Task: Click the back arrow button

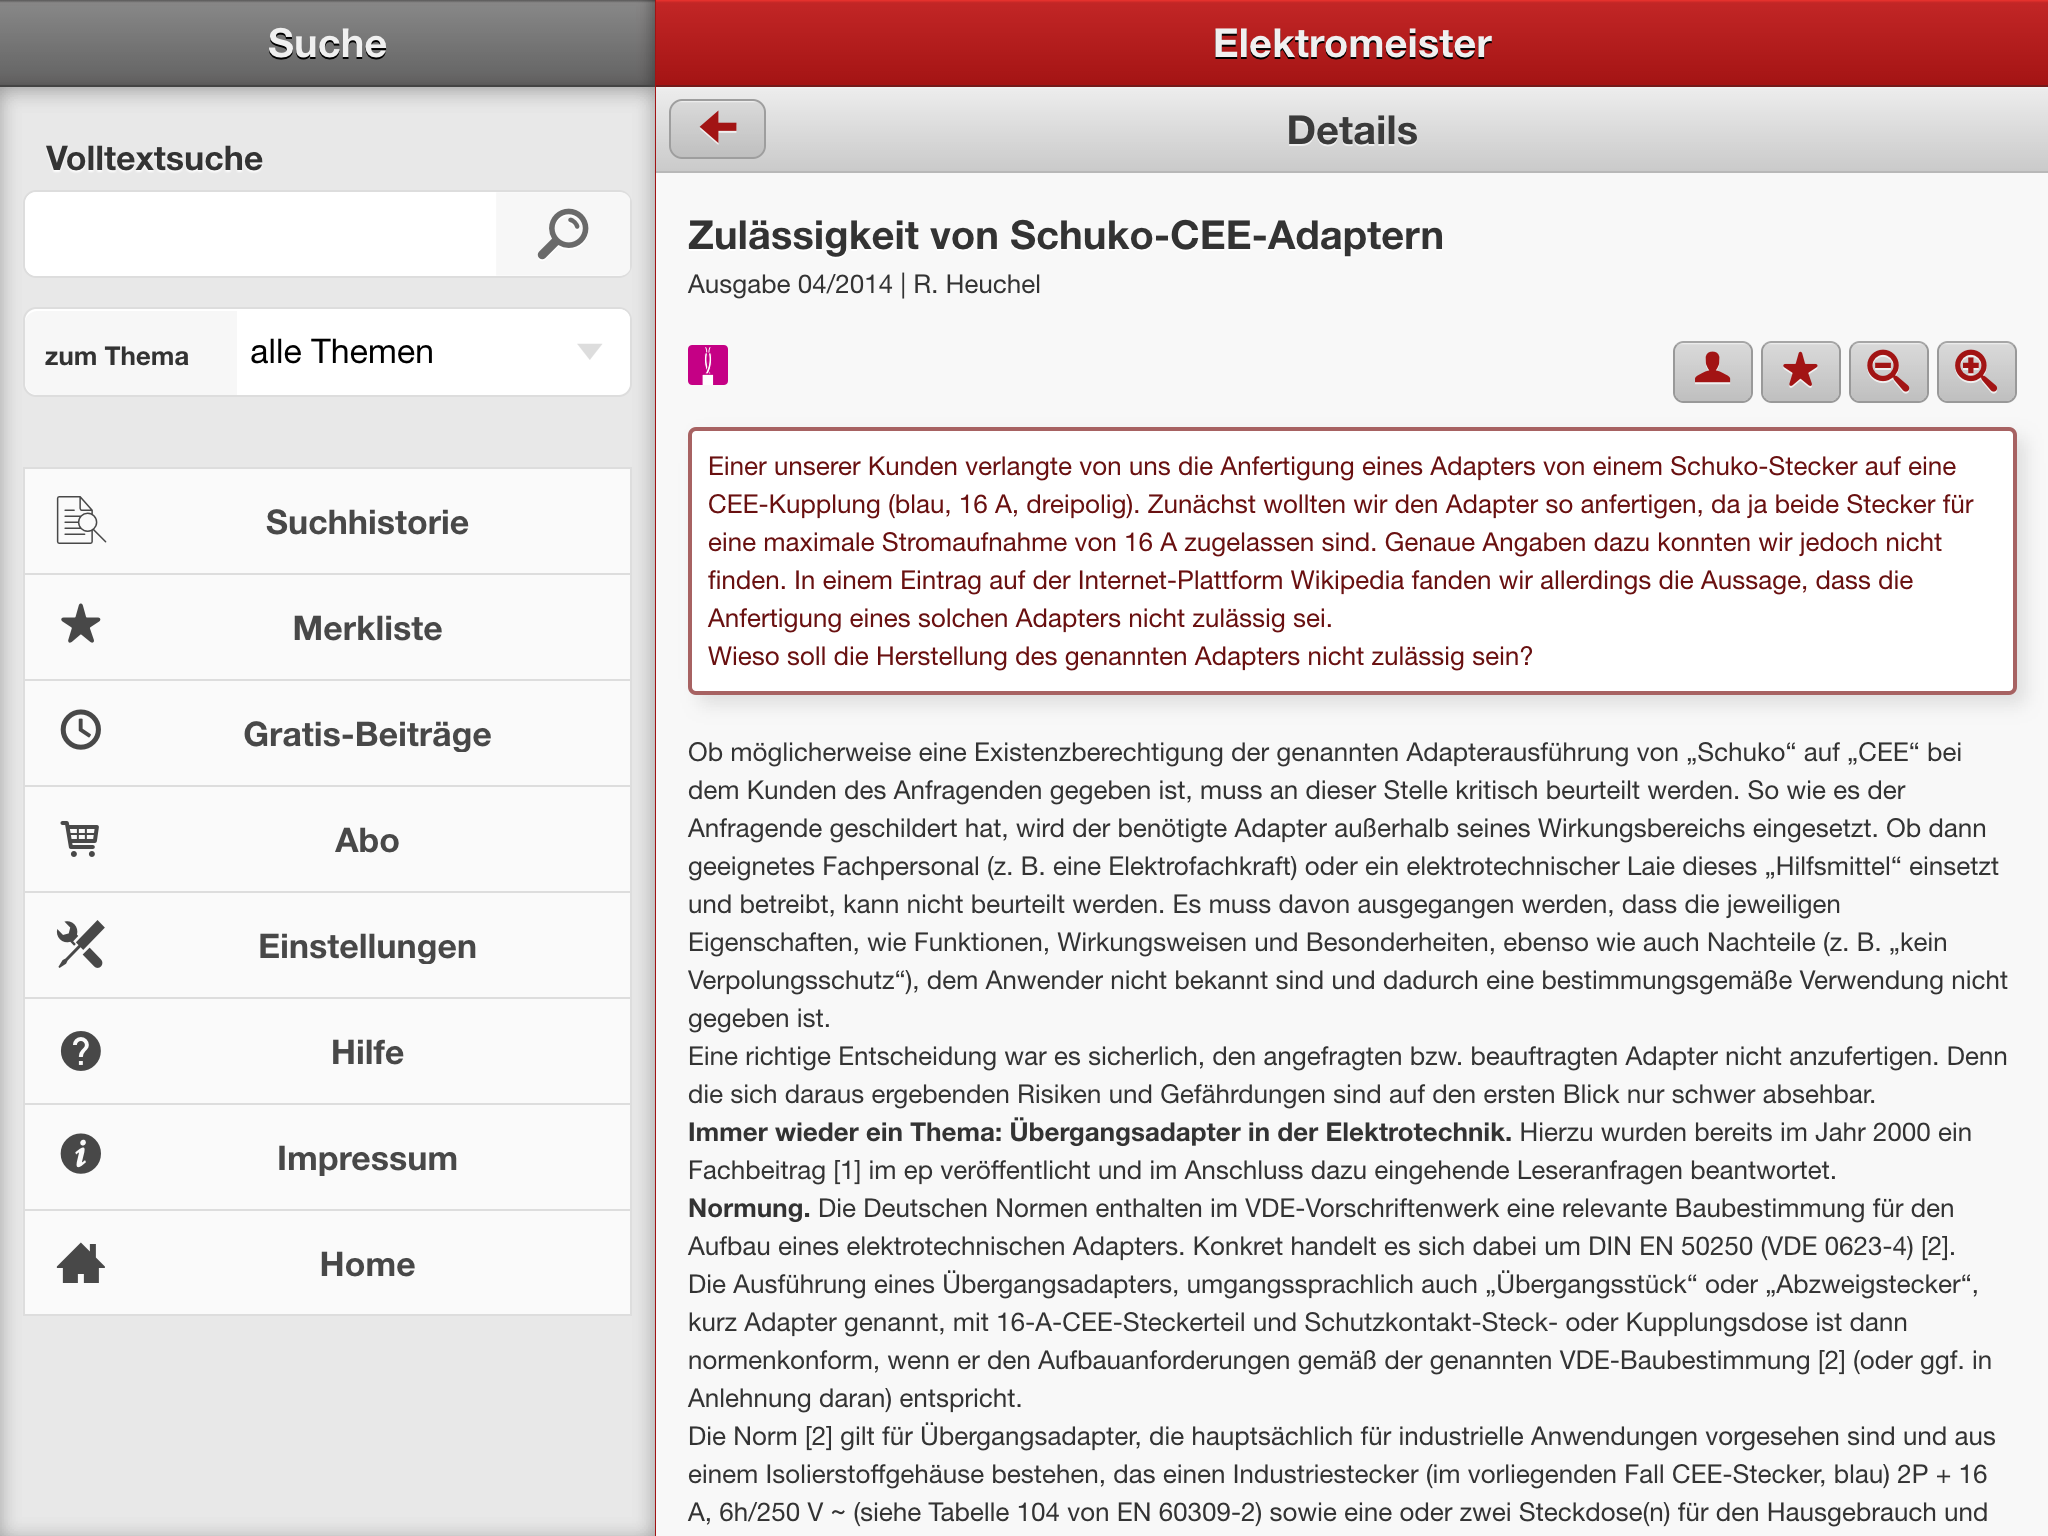Action: 717,129
